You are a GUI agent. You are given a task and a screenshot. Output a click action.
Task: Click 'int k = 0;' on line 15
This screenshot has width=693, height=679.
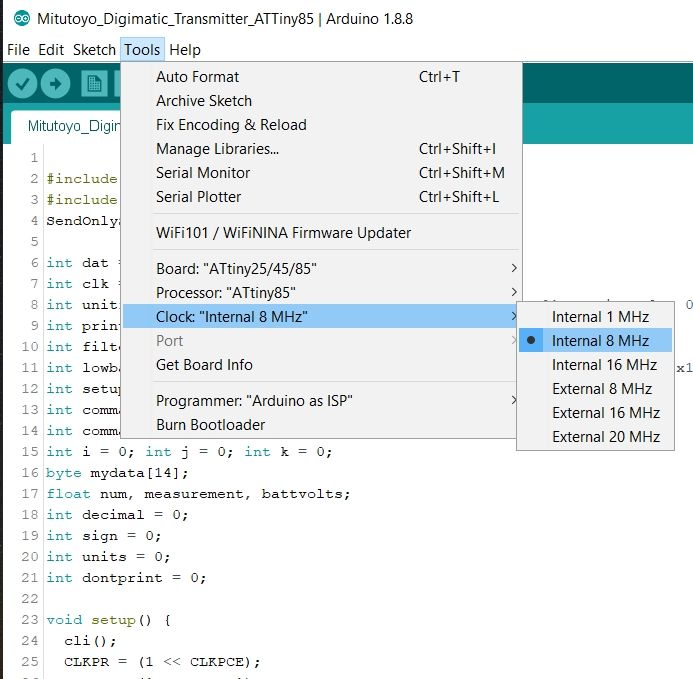288,452
